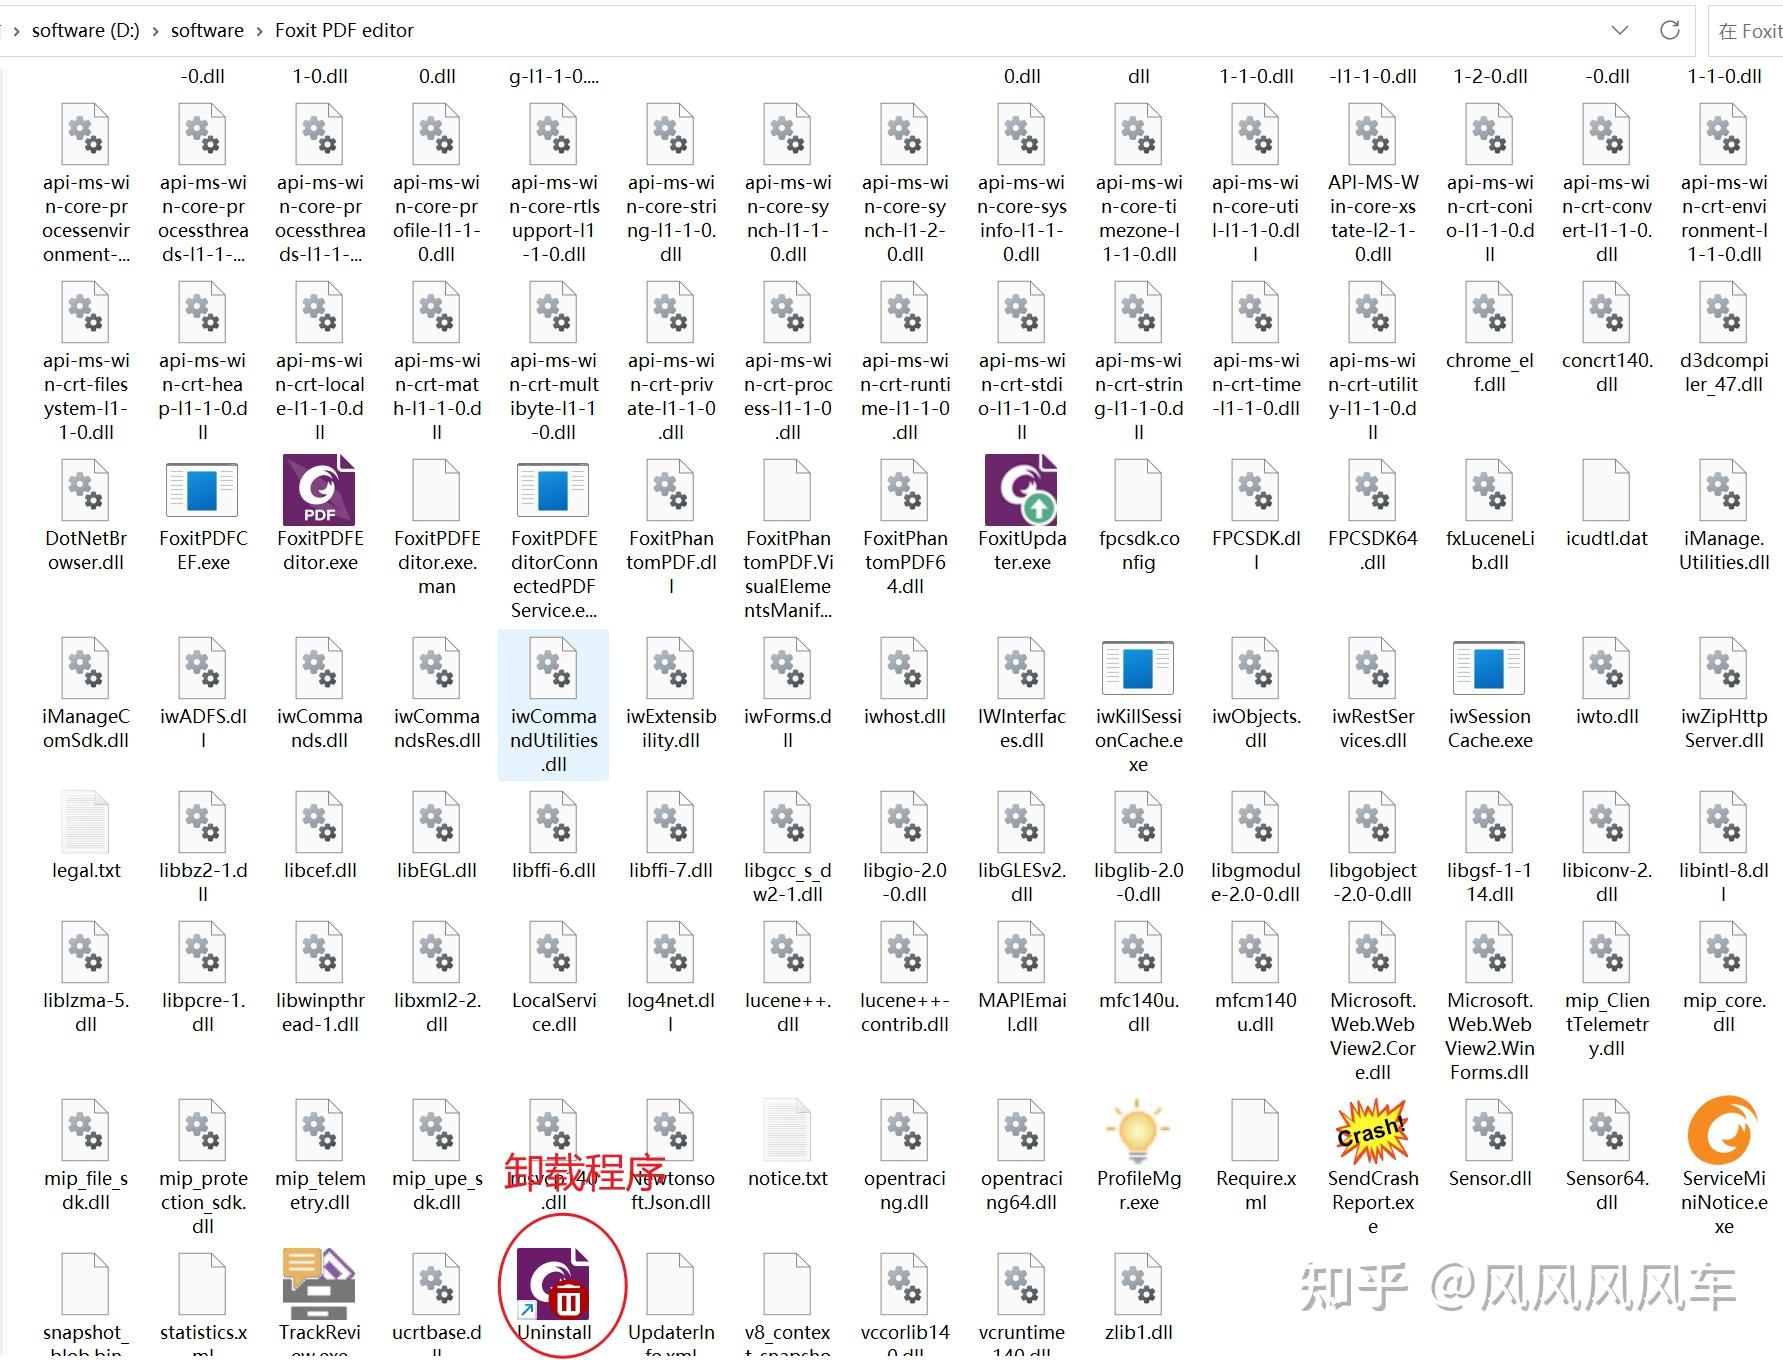The width and height of the screenshot is (1783, 1360).
Task: Select the Sensor.dll file icon
Action: click(1490, 1130)
